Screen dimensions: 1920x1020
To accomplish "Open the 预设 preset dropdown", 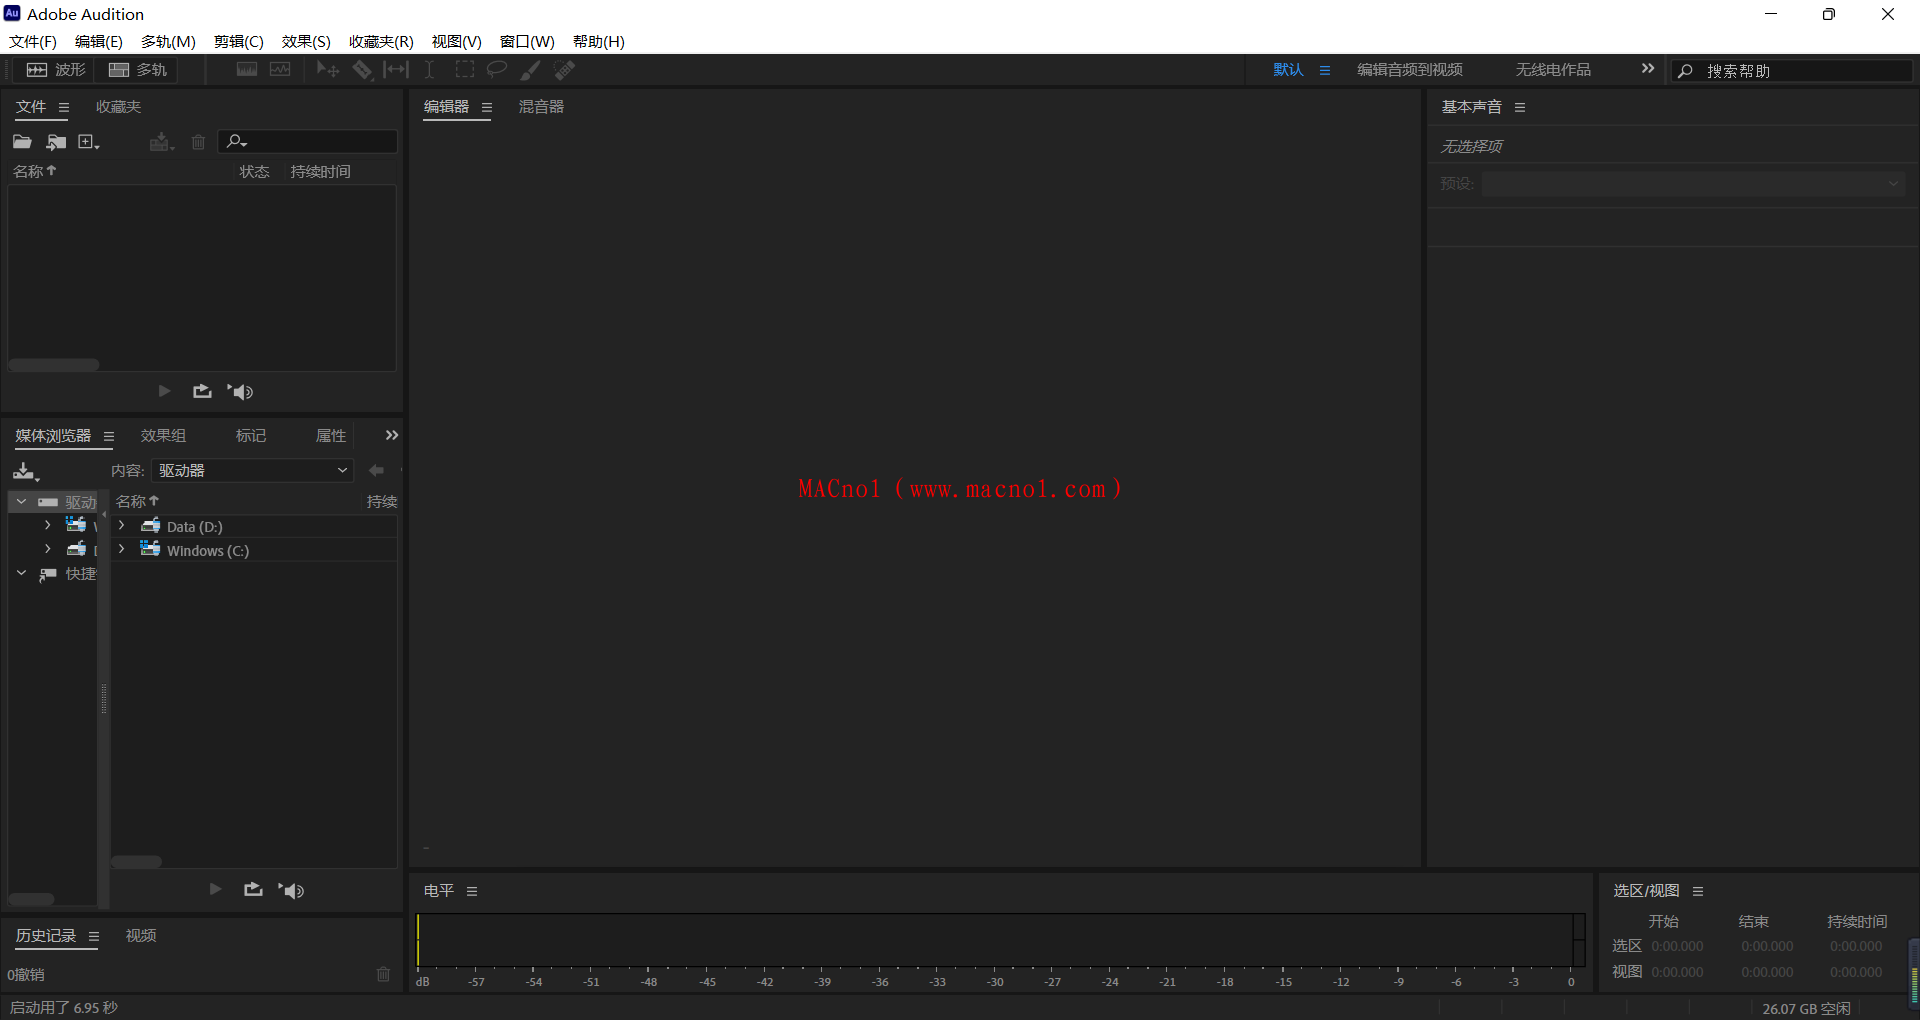I will pyautogui.click(x=1694, y=184).
